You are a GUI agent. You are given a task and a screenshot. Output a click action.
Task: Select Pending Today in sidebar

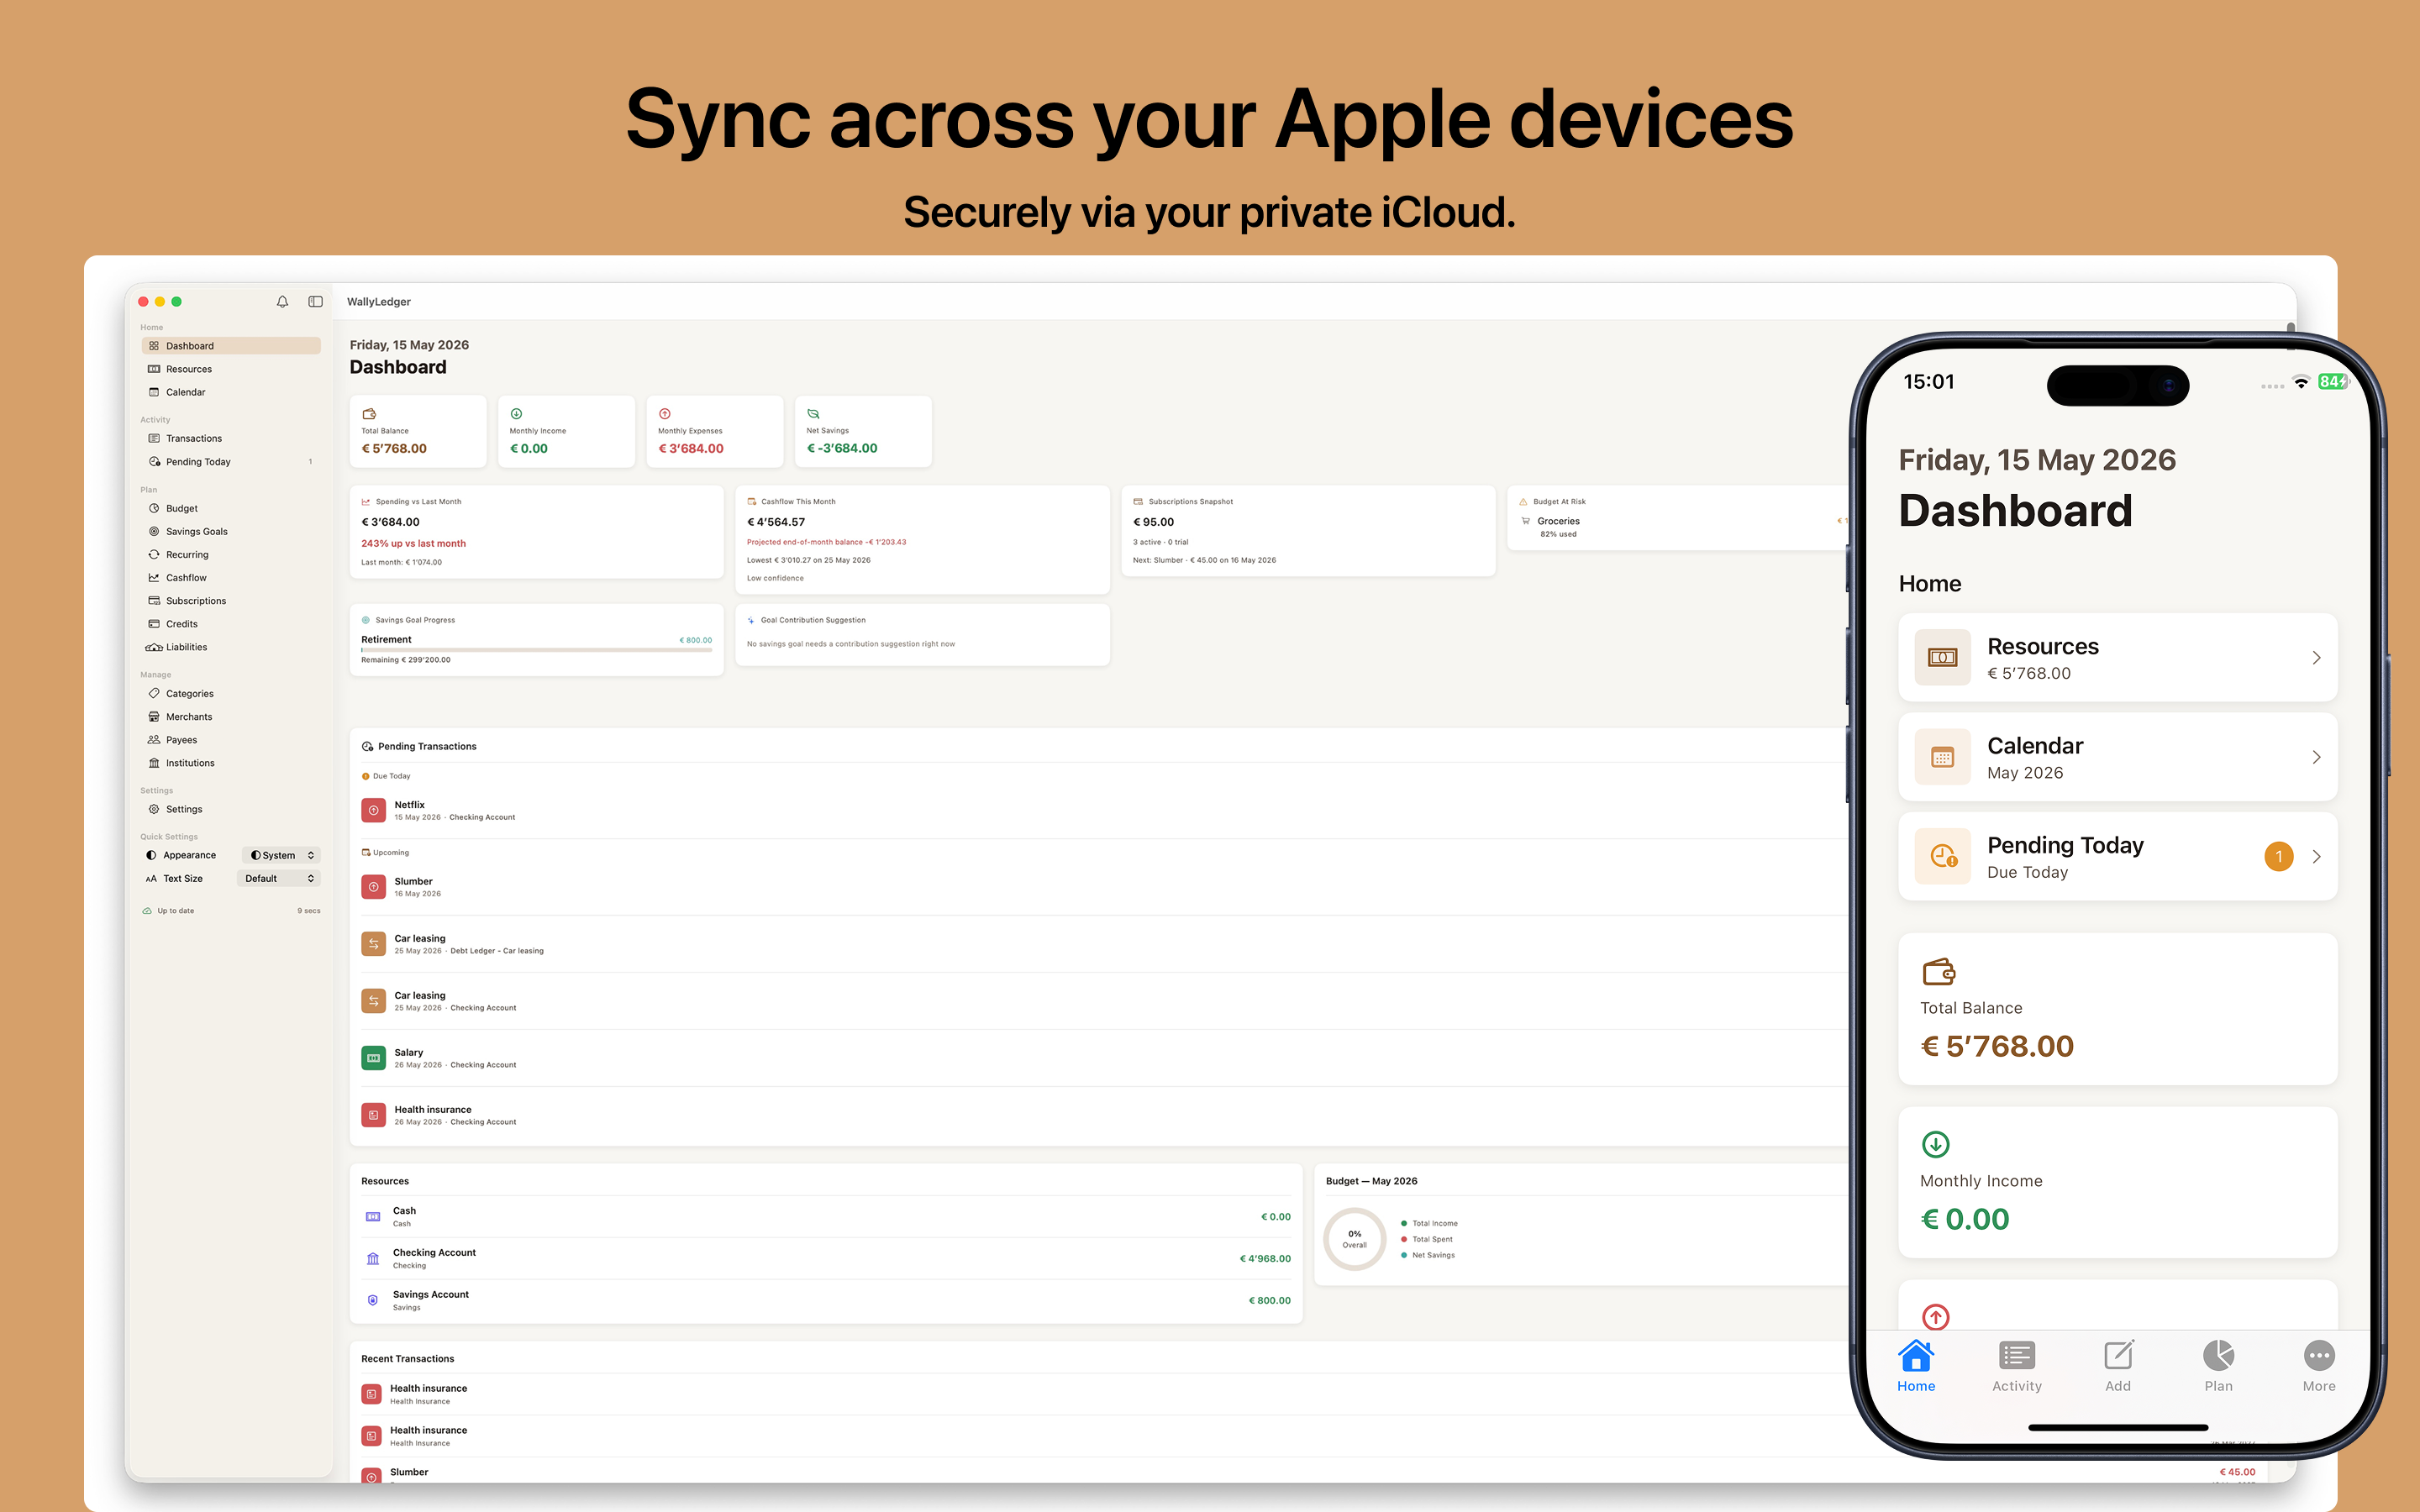pos(231,461)
